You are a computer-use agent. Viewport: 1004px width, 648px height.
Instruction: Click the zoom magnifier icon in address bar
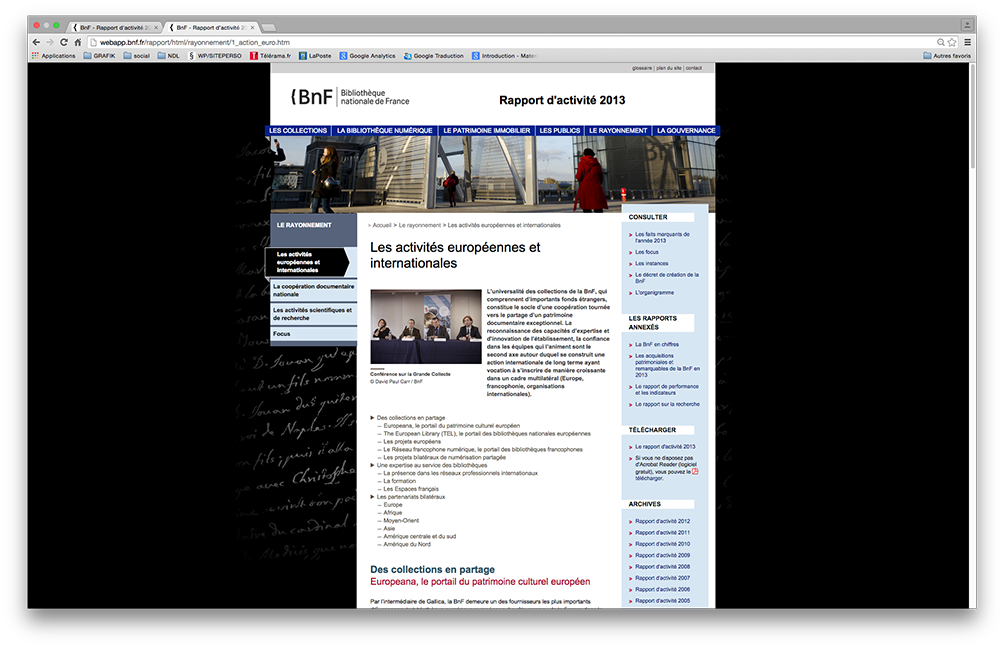(x=941, y=42)
